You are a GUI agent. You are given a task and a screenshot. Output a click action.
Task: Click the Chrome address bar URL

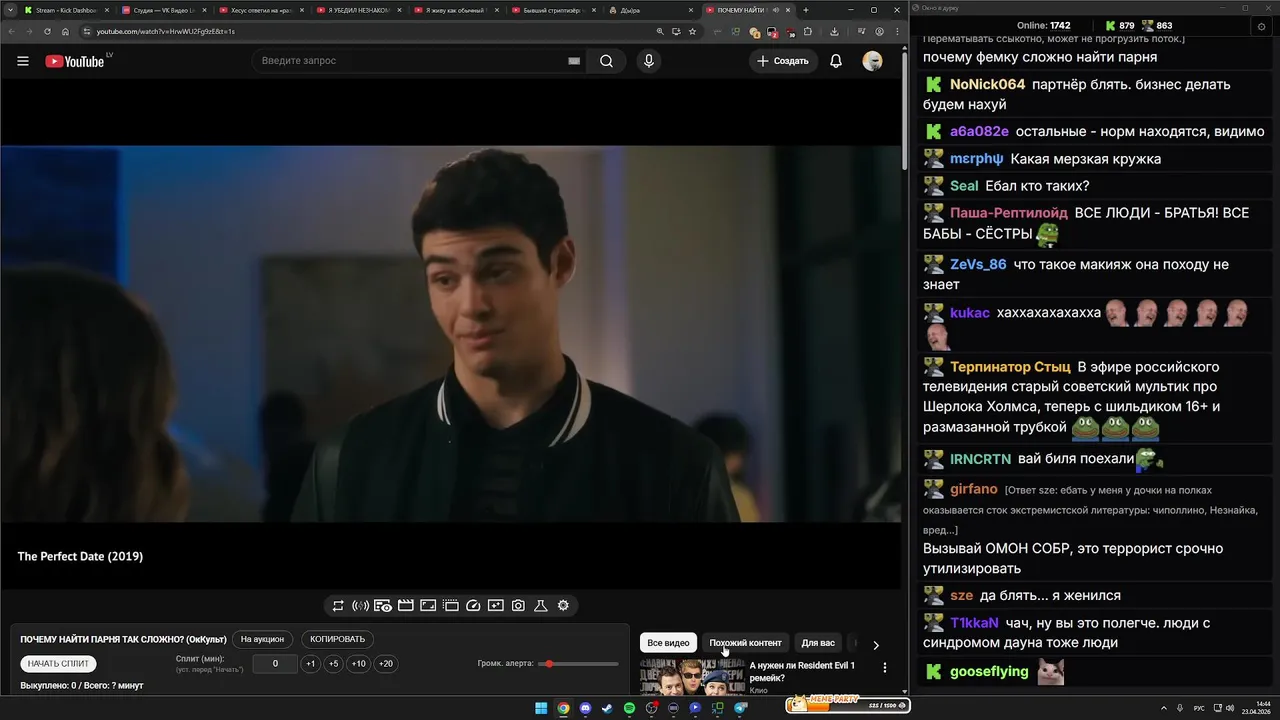pyautogui.click(x=166, y=31)
